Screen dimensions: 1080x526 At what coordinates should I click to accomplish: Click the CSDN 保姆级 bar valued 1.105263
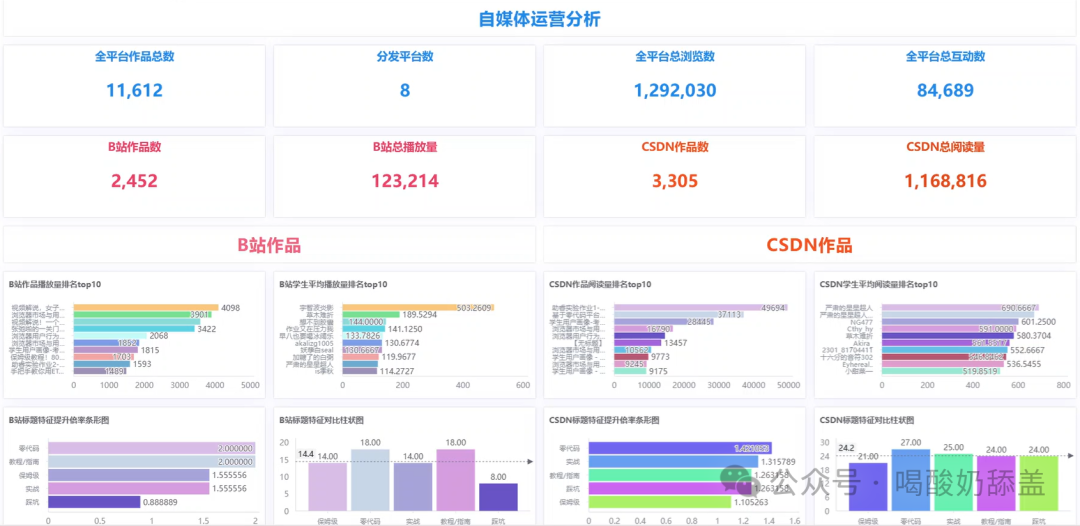pos(660,502)
